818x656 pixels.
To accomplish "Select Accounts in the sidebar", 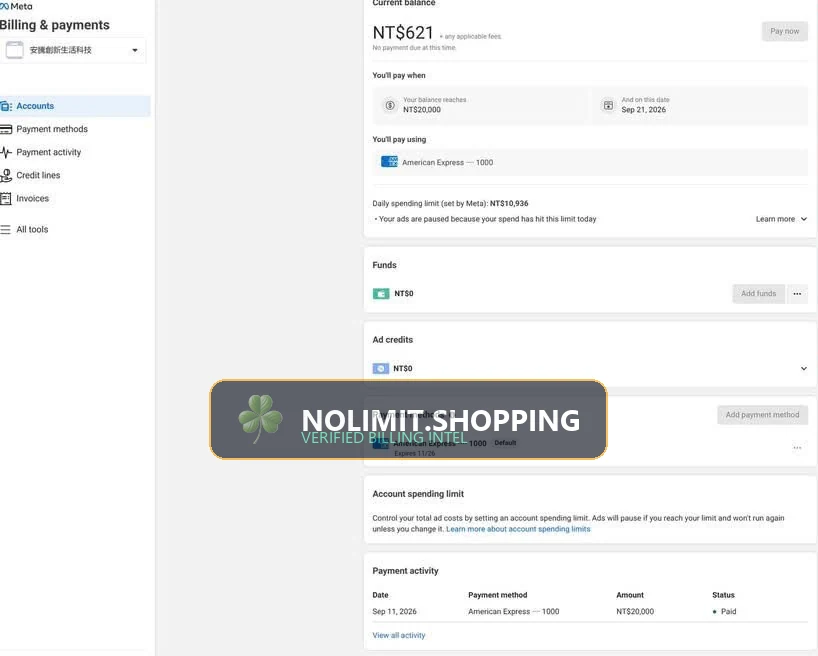I will coord(75,106).
